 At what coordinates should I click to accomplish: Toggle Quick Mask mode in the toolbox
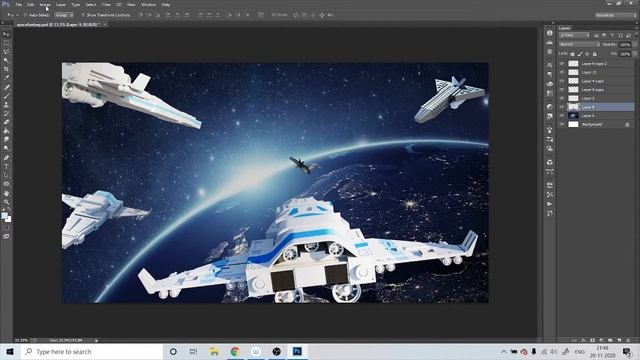coord(6,228)
